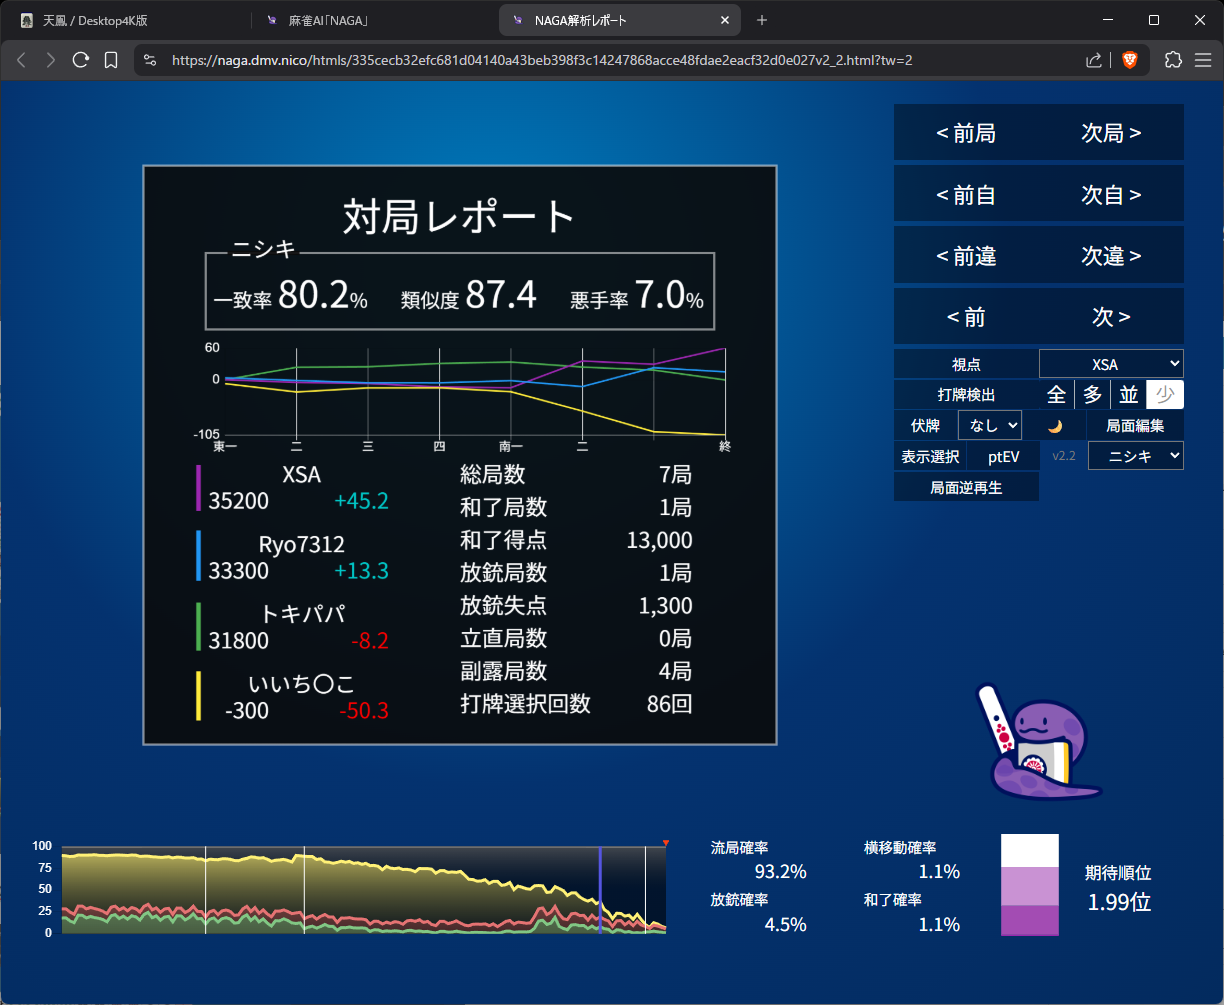The height and width of the screenshot is (1005, 1224).
Task: Click the Brave Shields lion icon
Action: (x=1129, y=60)
